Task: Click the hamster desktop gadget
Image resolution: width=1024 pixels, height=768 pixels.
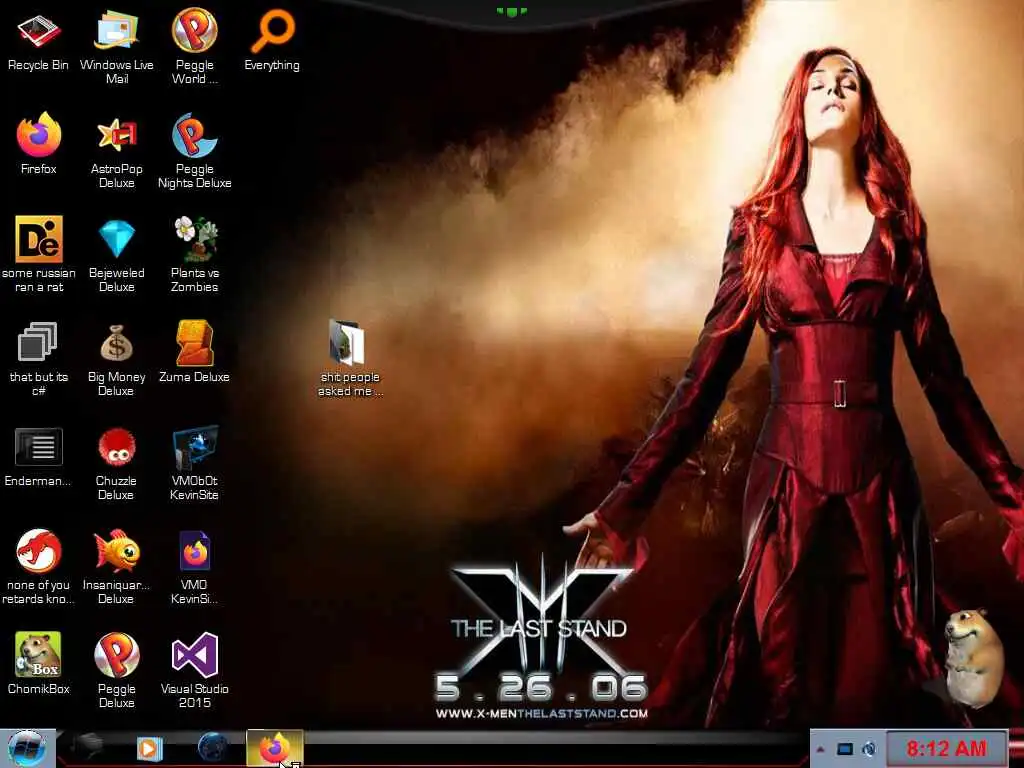Action: [973, 658]
